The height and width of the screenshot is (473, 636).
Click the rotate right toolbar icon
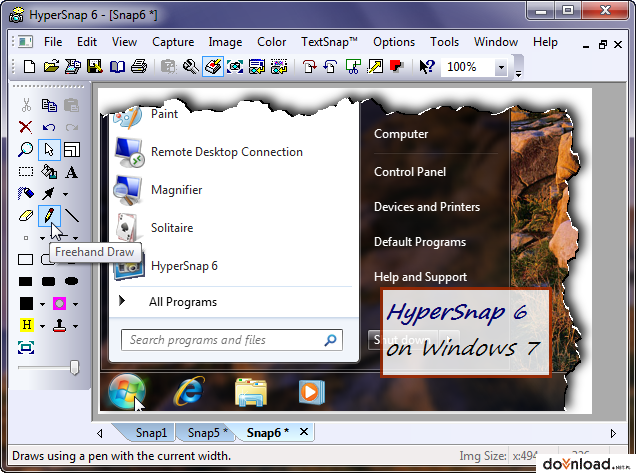[x=309, y=67]
